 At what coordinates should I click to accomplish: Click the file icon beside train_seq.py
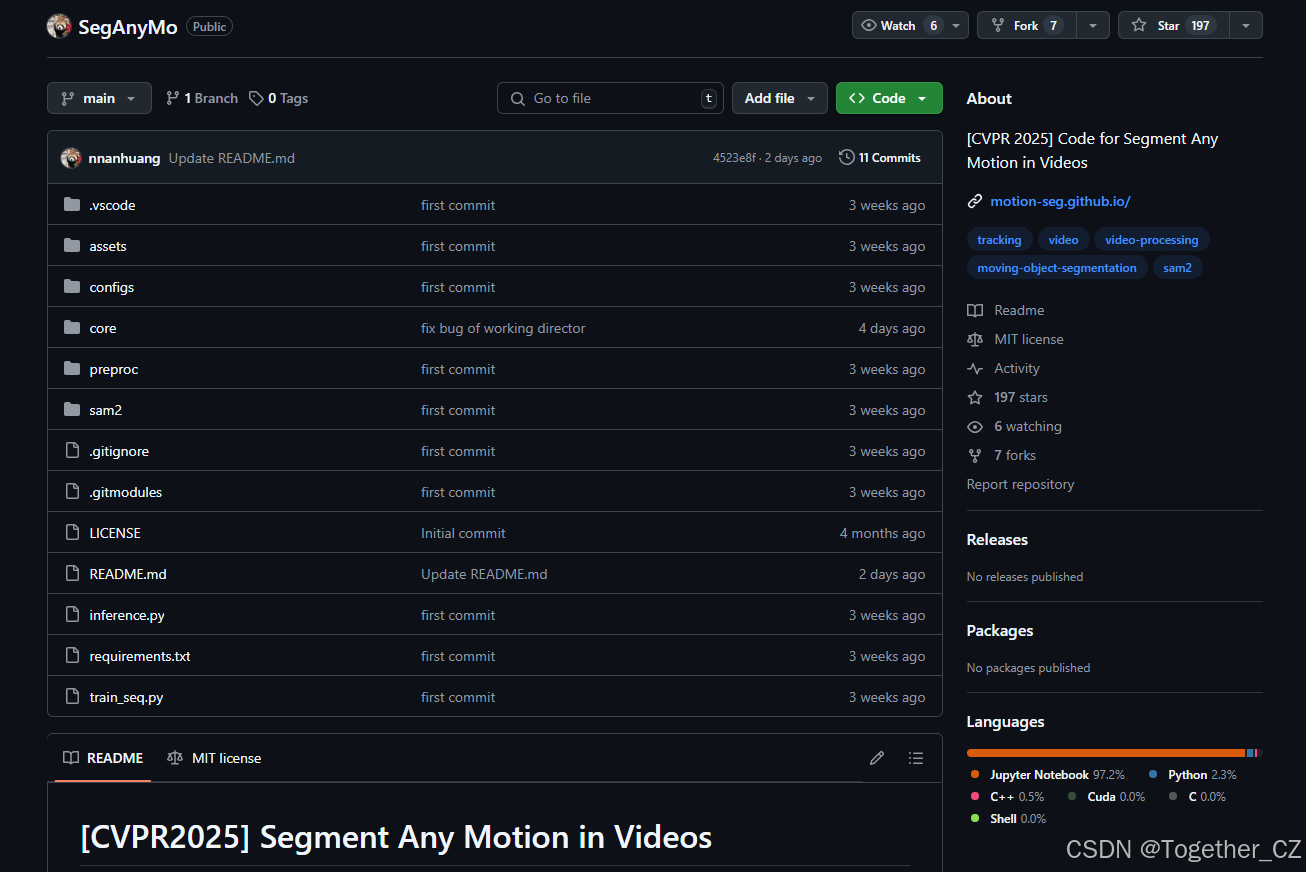click(72, 697)
